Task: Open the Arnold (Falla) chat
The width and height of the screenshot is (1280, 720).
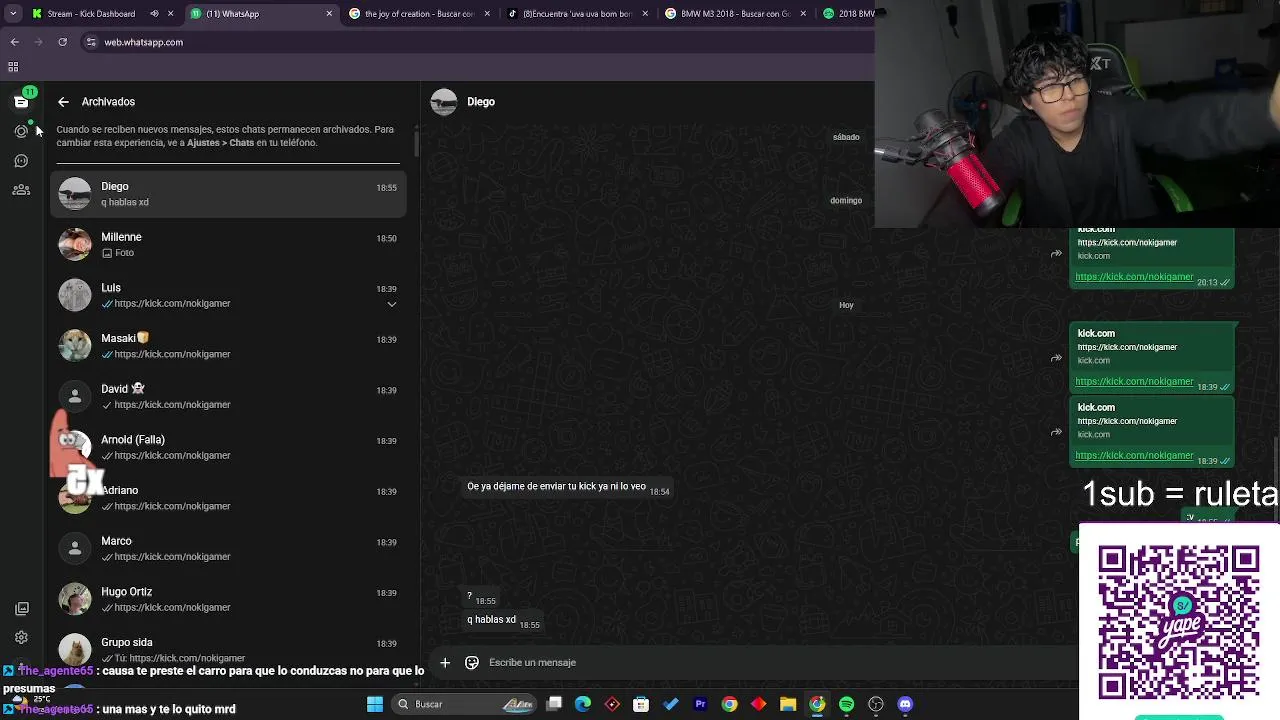Action: pos(228,447)
